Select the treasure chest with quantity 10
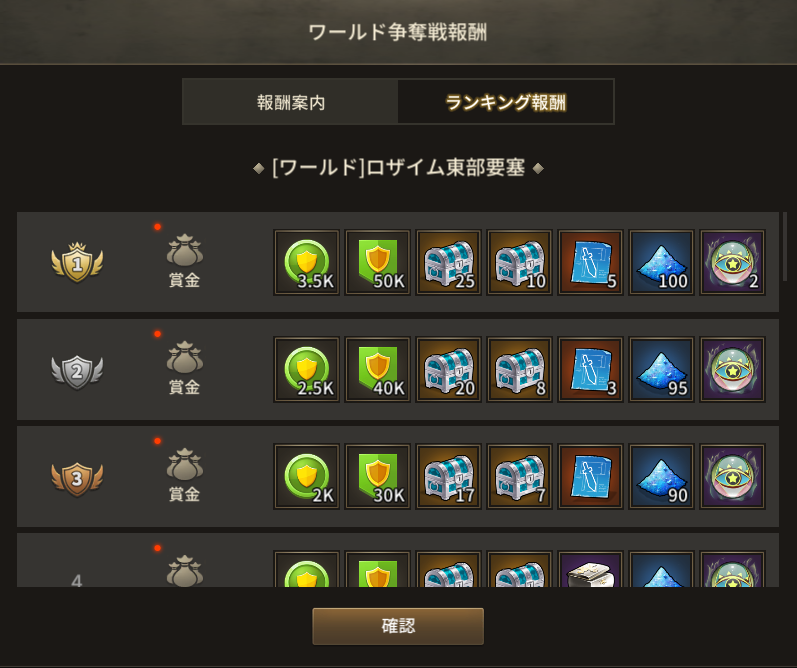The width and height of the screenshot is (797, 668). tap(519, 262)
